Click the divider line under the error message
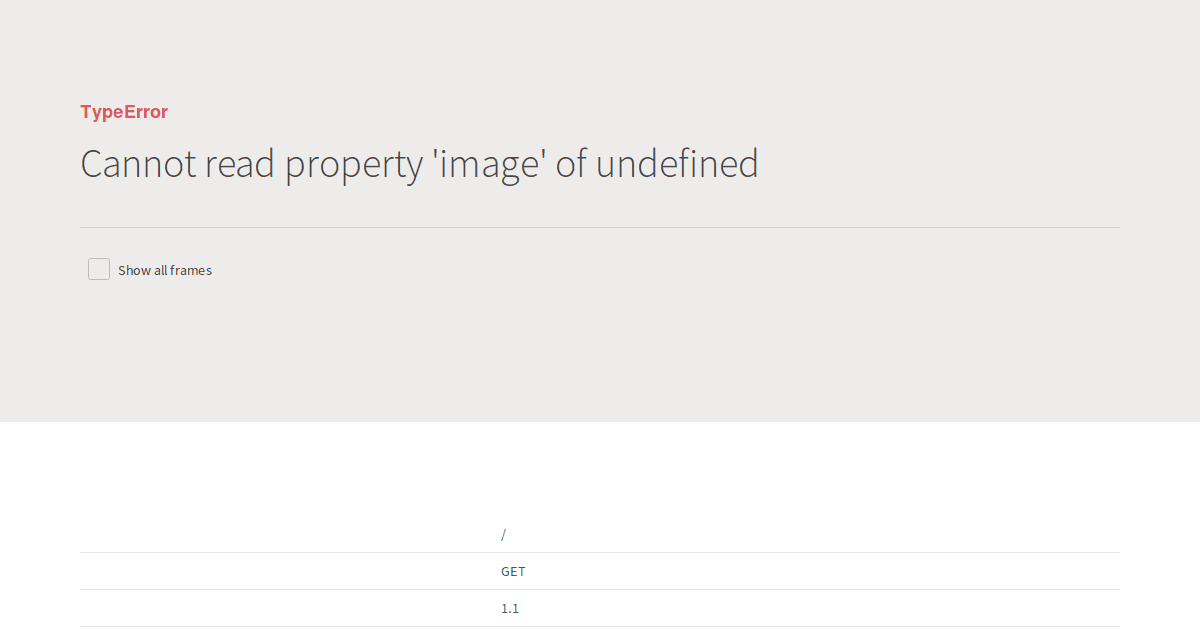This screenshot has height=630, width=1200. pos(600,228)
